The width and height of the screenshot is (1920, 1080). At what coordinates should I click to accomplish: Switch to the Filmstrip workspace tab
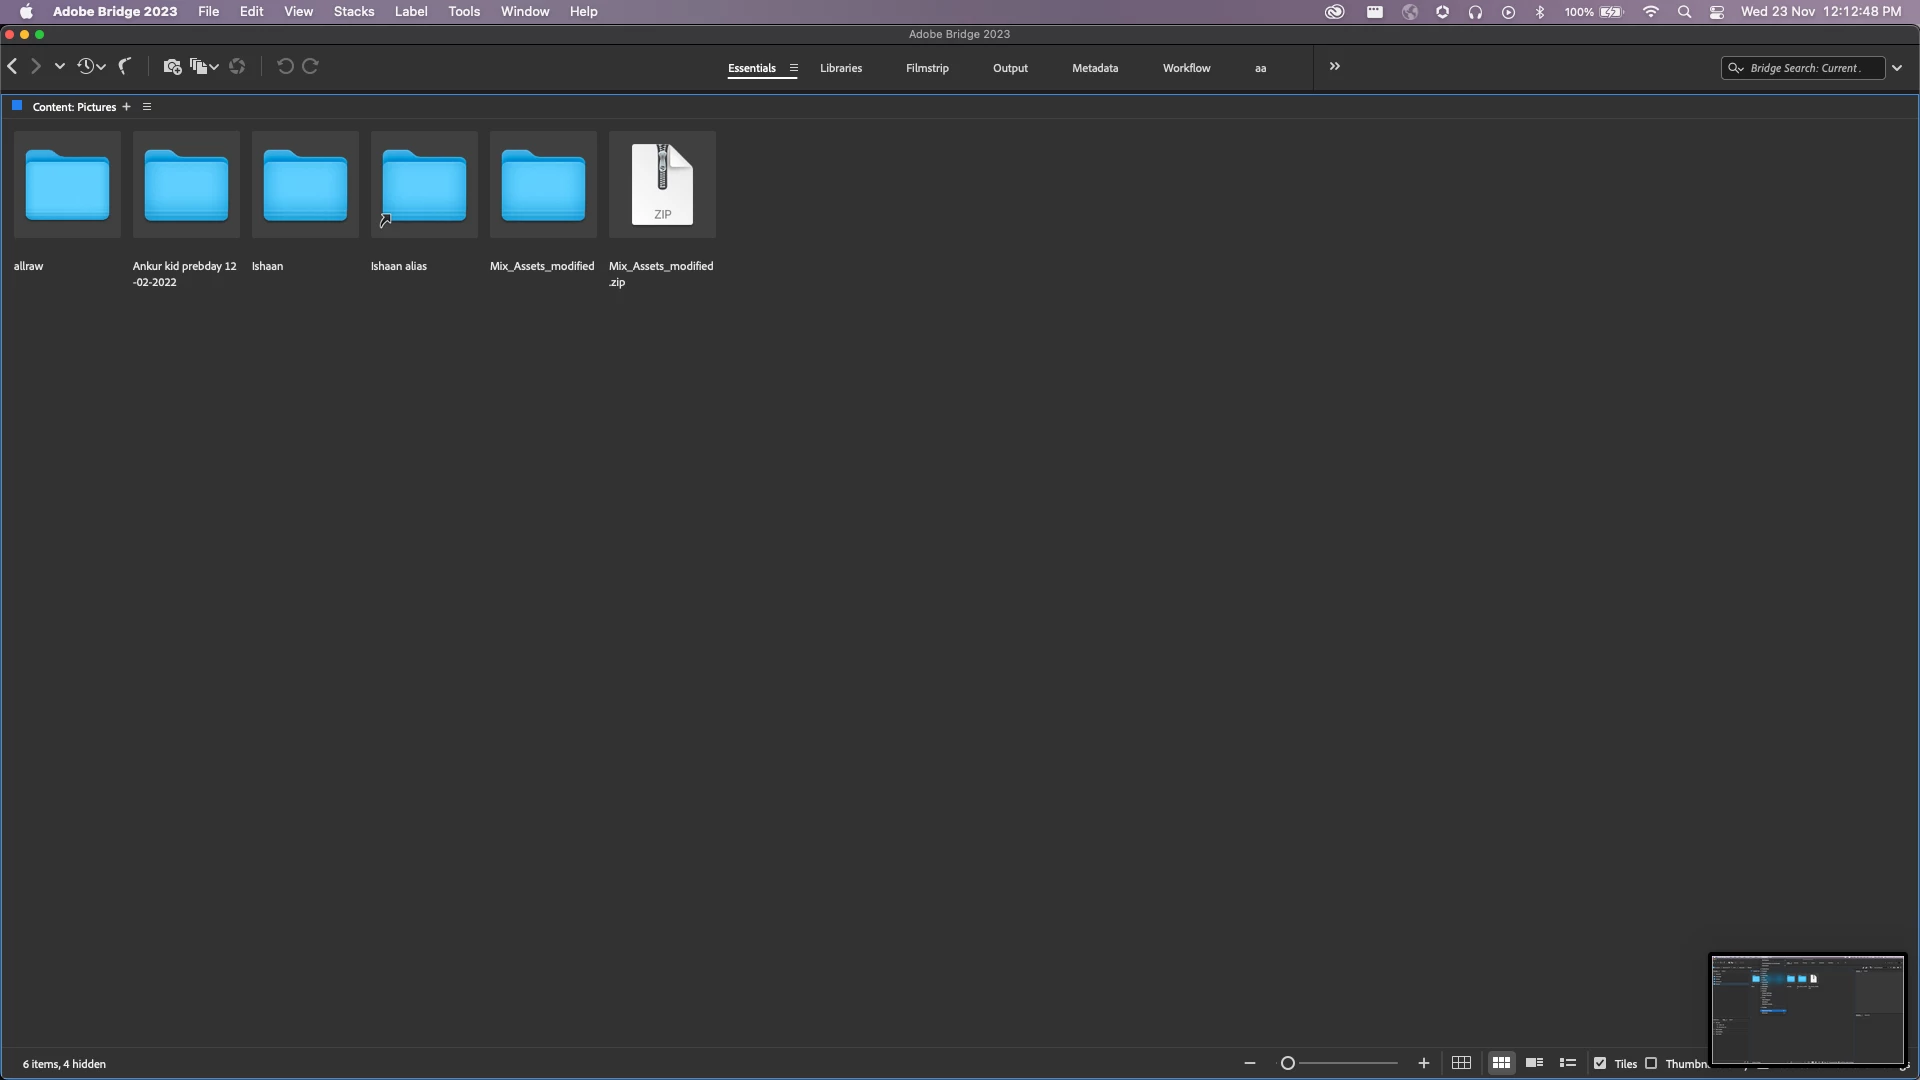(926, 68)
